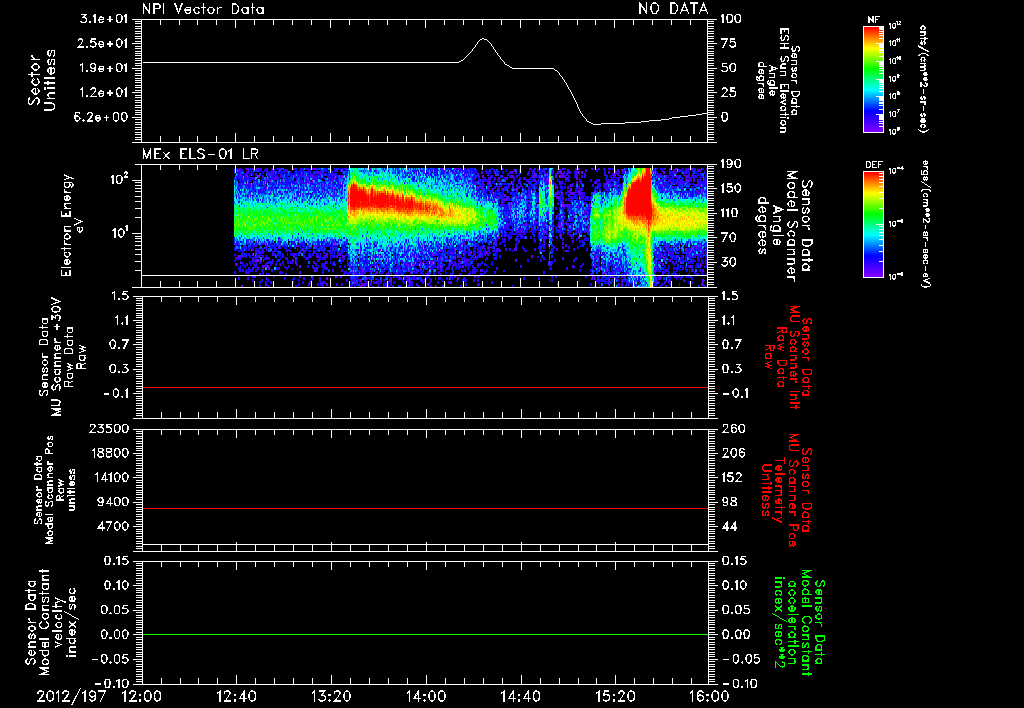
Task: Click the '110' scanner angle tick label
Action: 731,213
